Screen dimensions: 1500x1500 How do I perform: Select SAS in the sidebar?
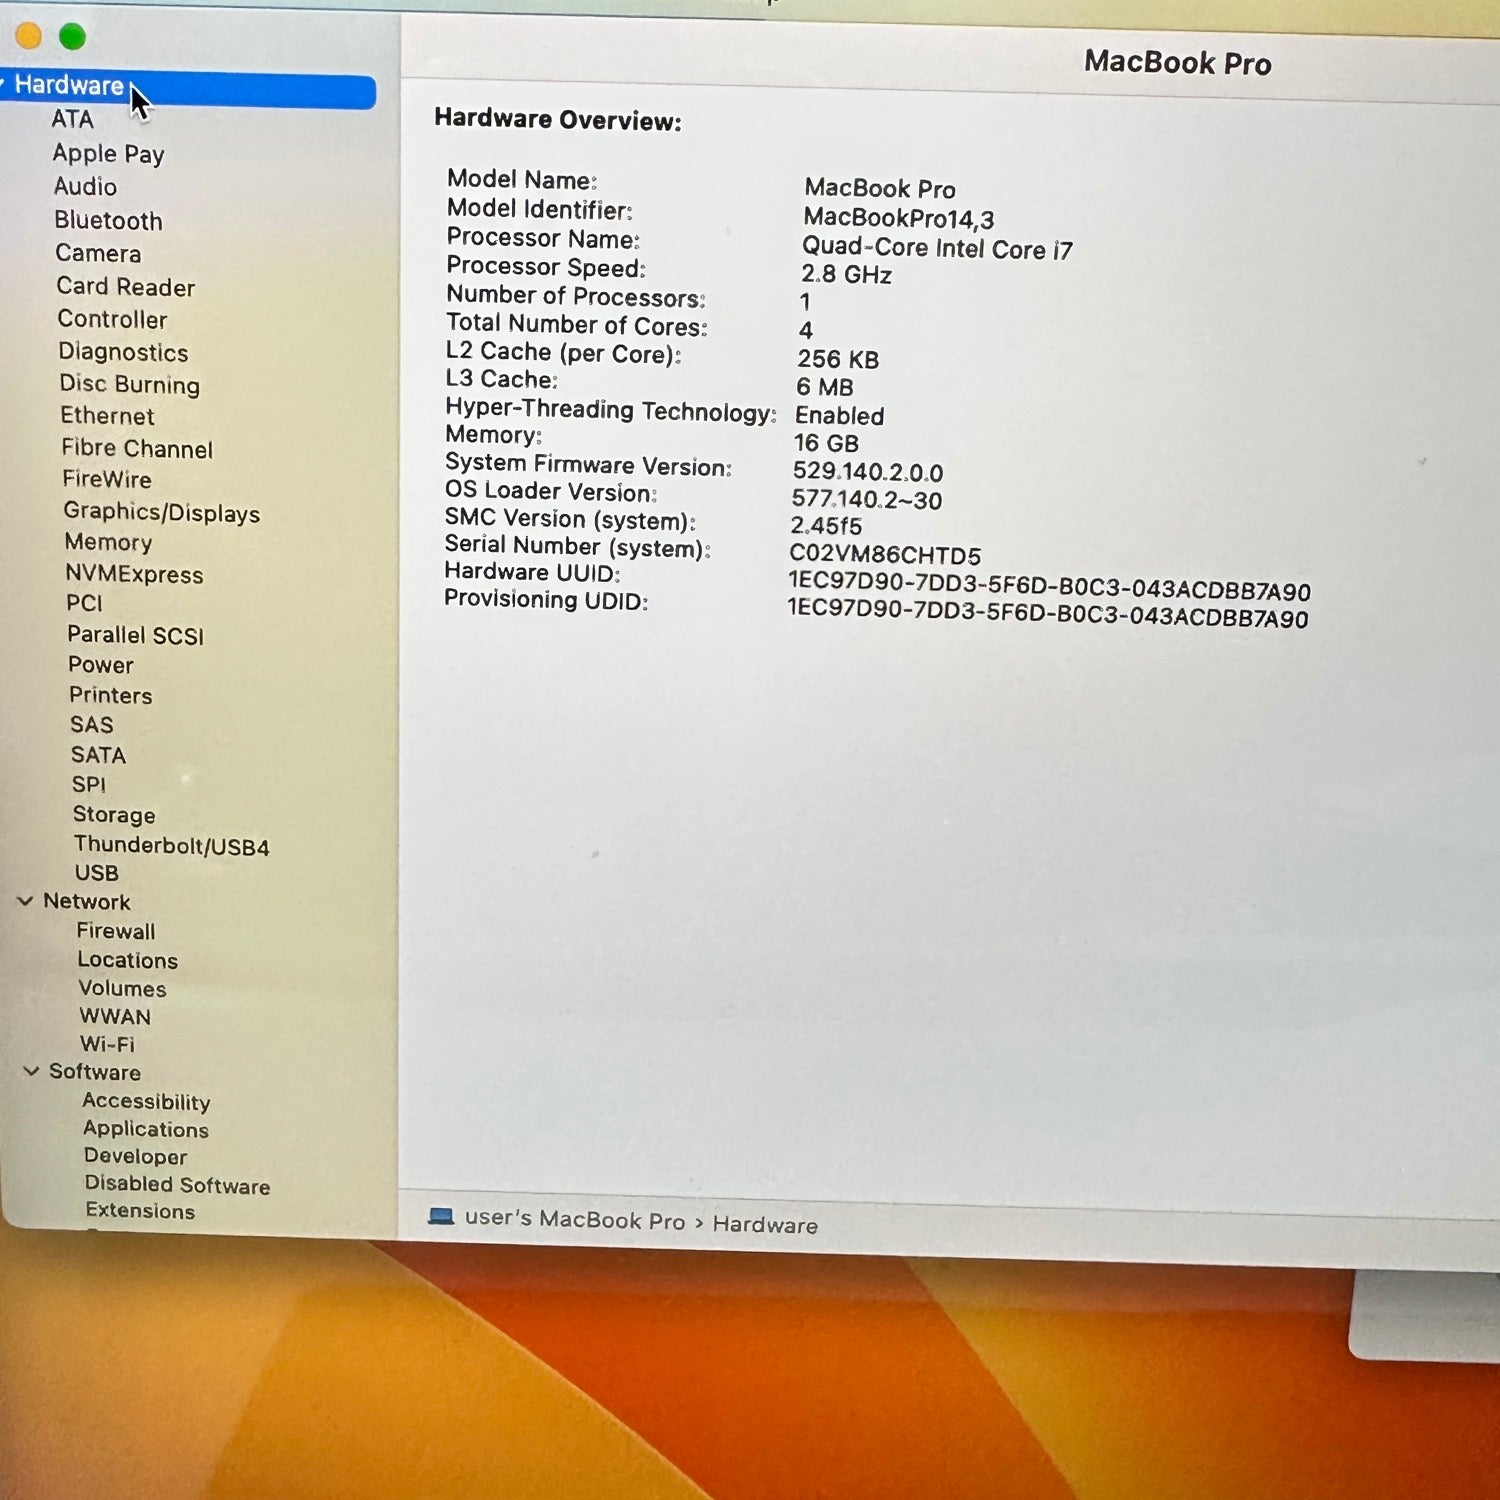[x=91, y=725]
